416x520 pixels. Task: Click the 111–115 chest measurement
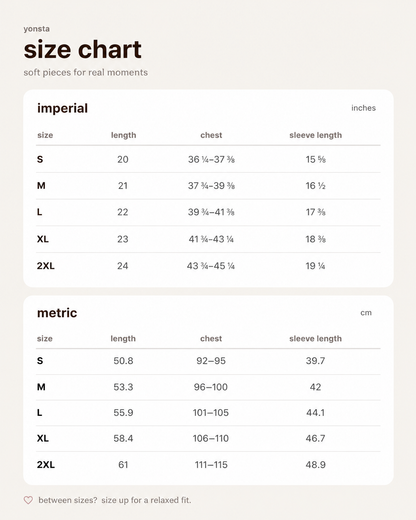(211, 465)
